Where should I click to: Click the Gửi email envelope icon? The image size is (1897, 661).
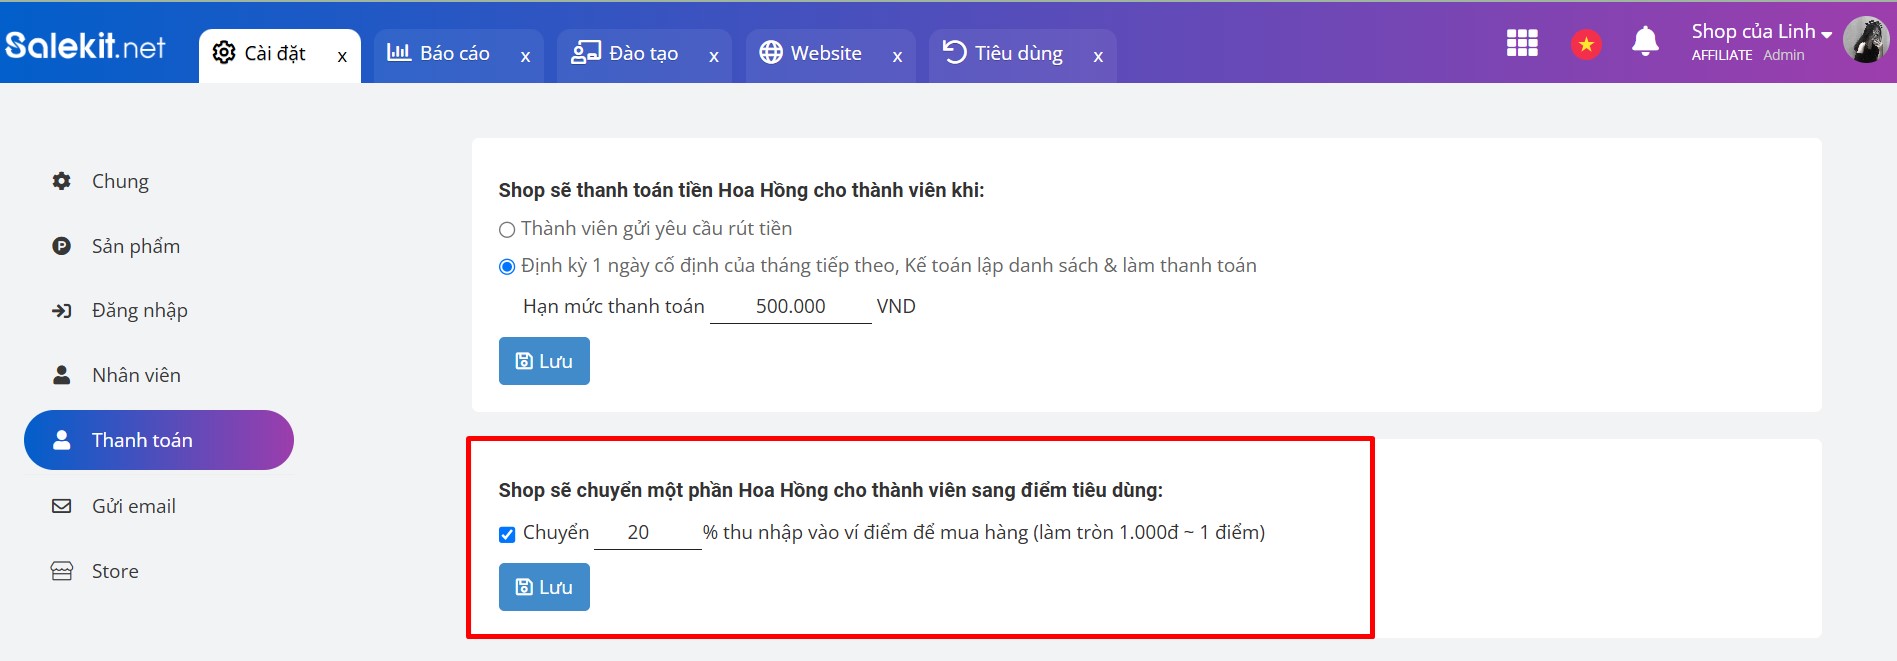[x=62, y=506]
